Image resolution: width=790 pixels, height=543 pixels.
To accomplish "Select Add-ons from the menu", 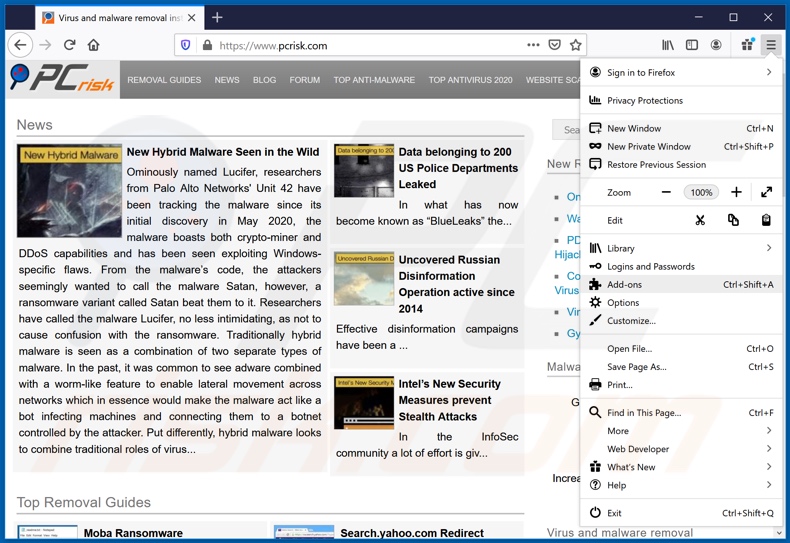I will point(625,285).
